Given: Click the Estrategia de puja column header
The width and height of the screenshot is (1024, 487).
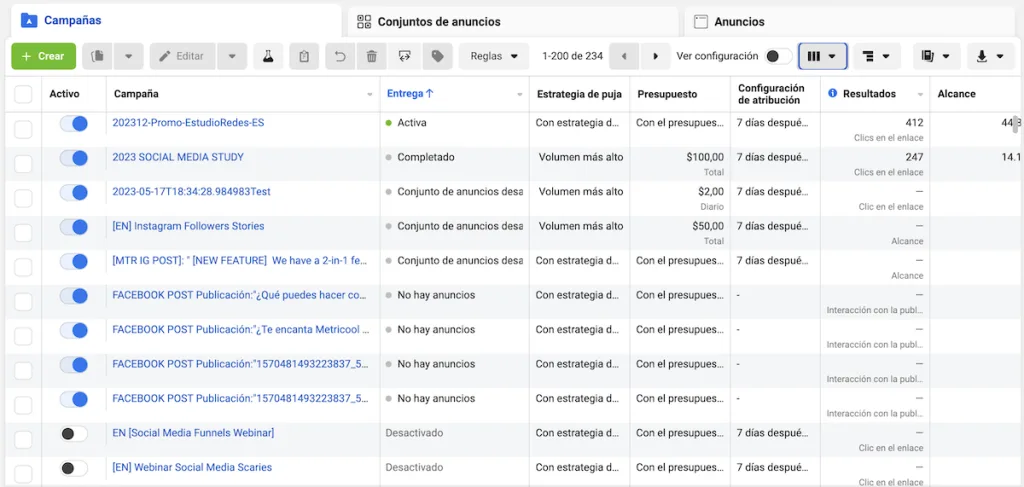Looking at the screenshot, I should click(579, 94).
